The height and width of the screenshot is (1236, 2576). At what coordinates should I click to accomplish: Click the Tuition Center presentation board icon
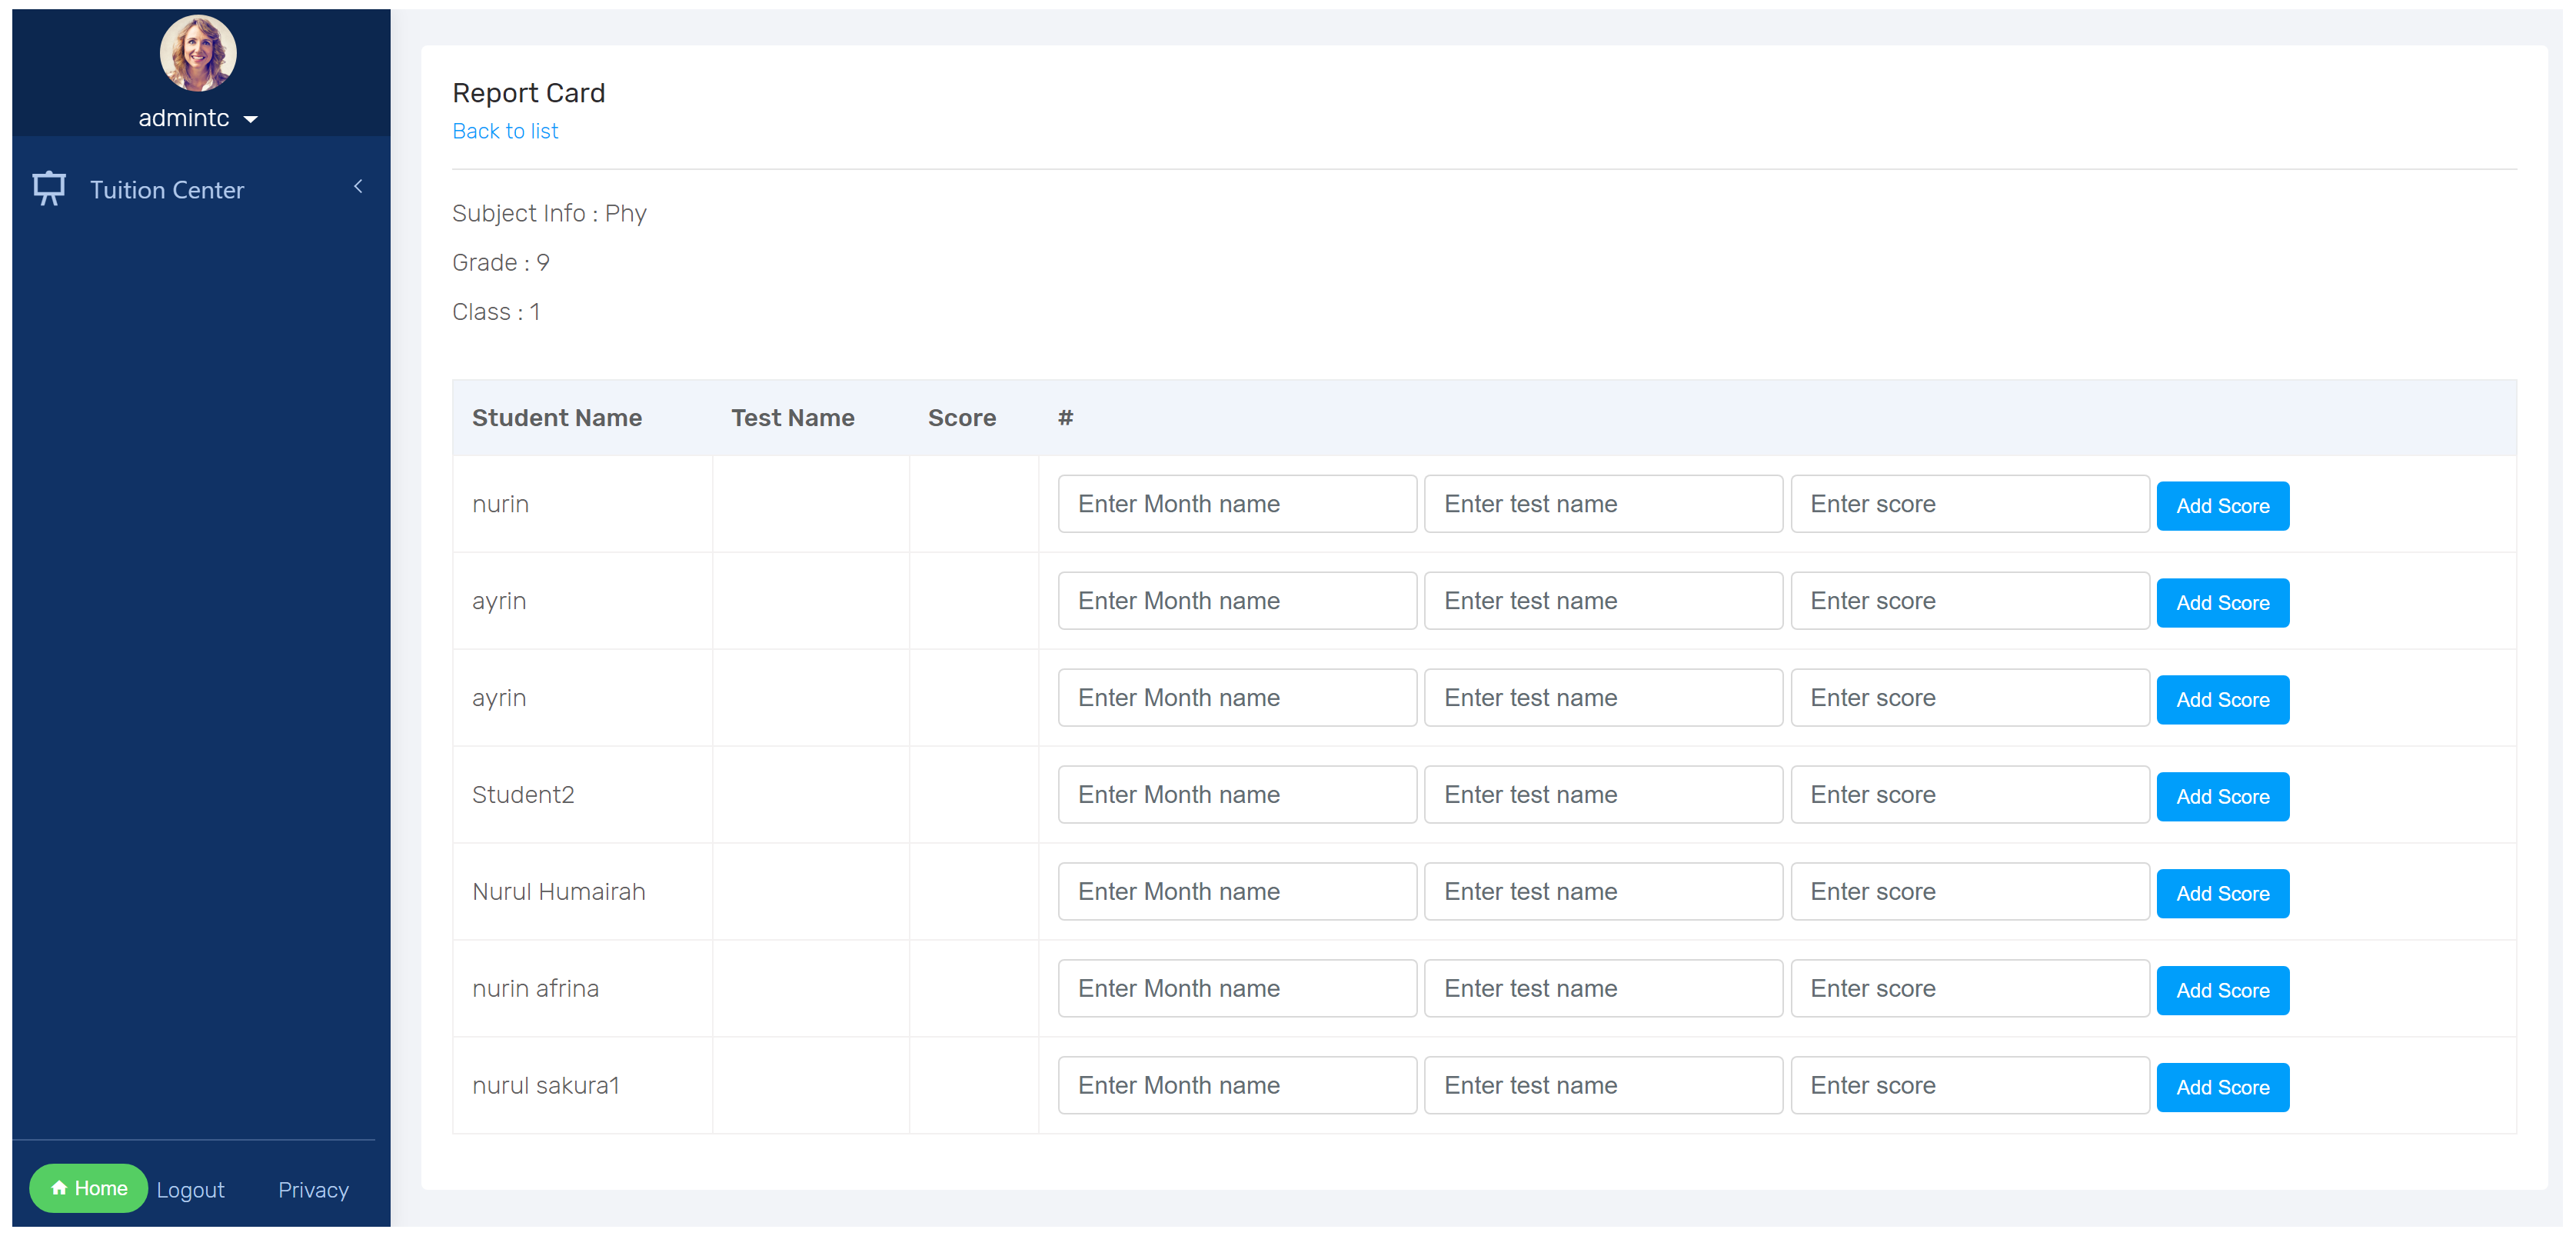pos(49,188)
